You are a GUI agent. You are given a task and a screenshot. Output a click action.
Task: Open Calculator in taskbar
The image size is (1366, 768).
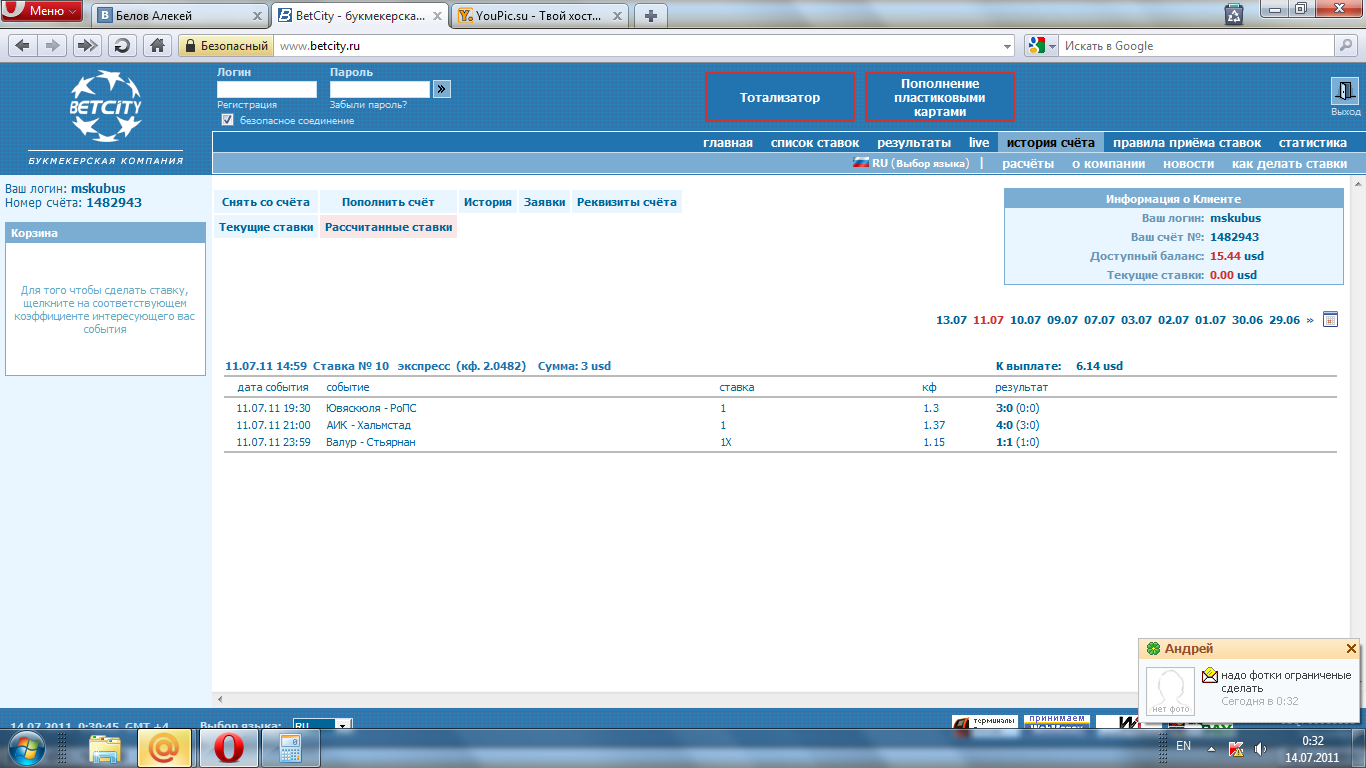(291, 748)
